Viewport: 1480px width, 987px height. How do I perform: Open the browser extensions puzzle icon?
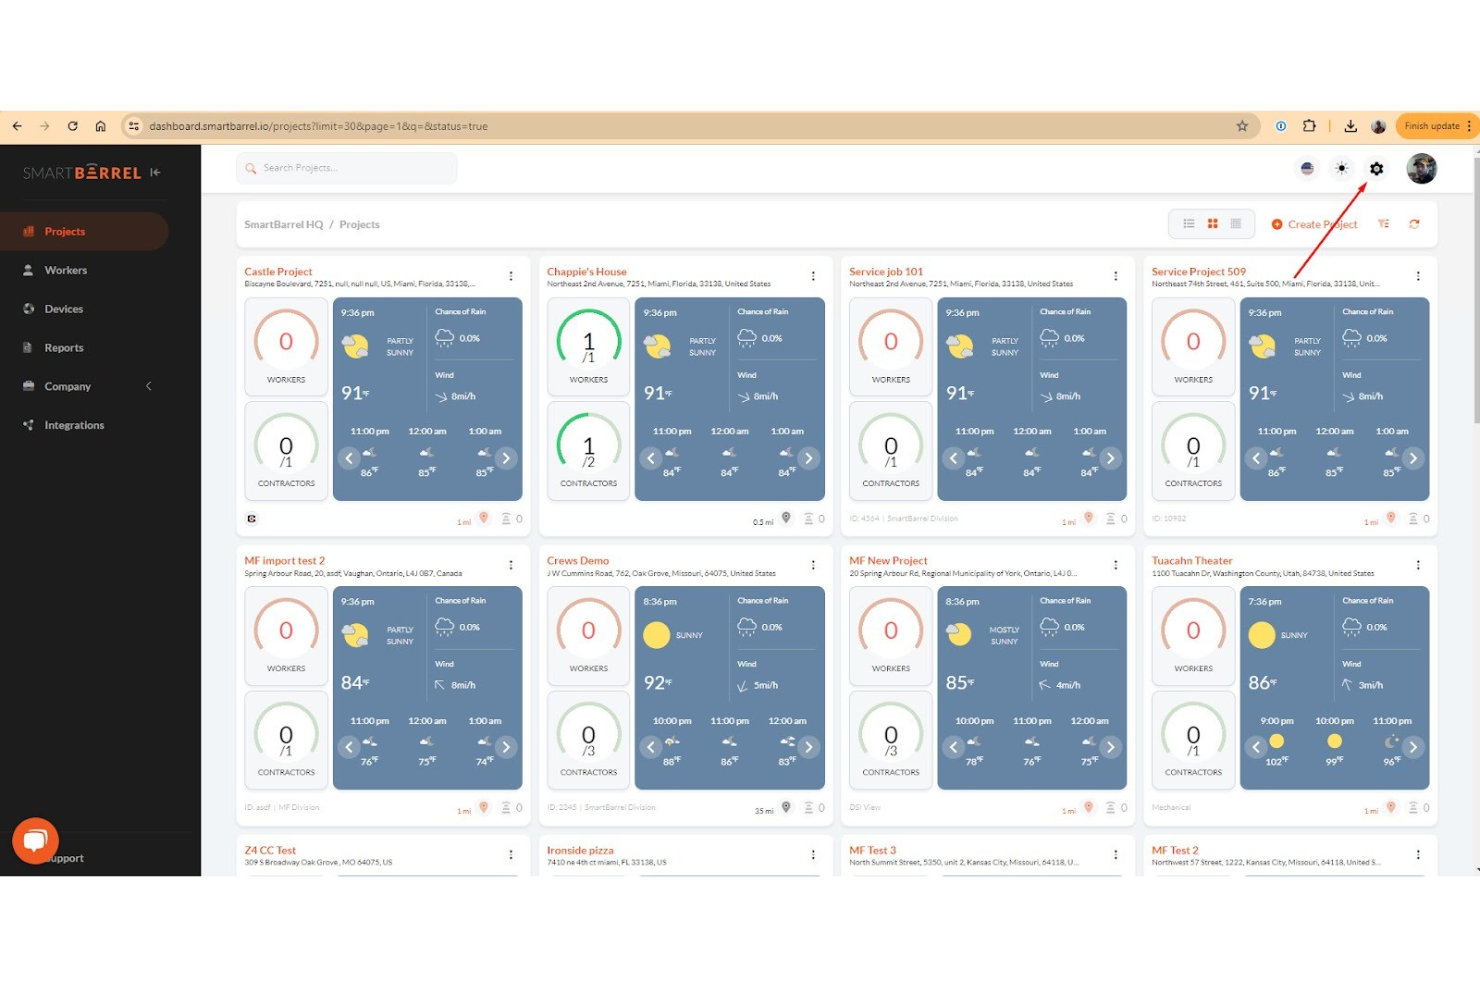click(x=1309, y=126)
